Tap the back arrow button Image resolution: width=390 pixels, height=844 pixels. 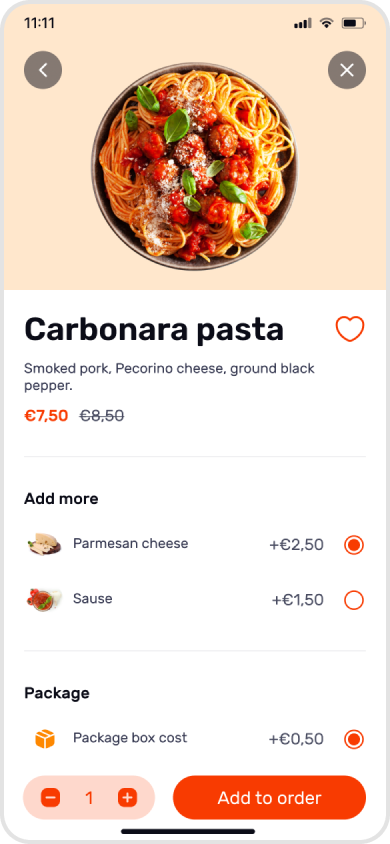pyautogui.click(x=43, y=70)
